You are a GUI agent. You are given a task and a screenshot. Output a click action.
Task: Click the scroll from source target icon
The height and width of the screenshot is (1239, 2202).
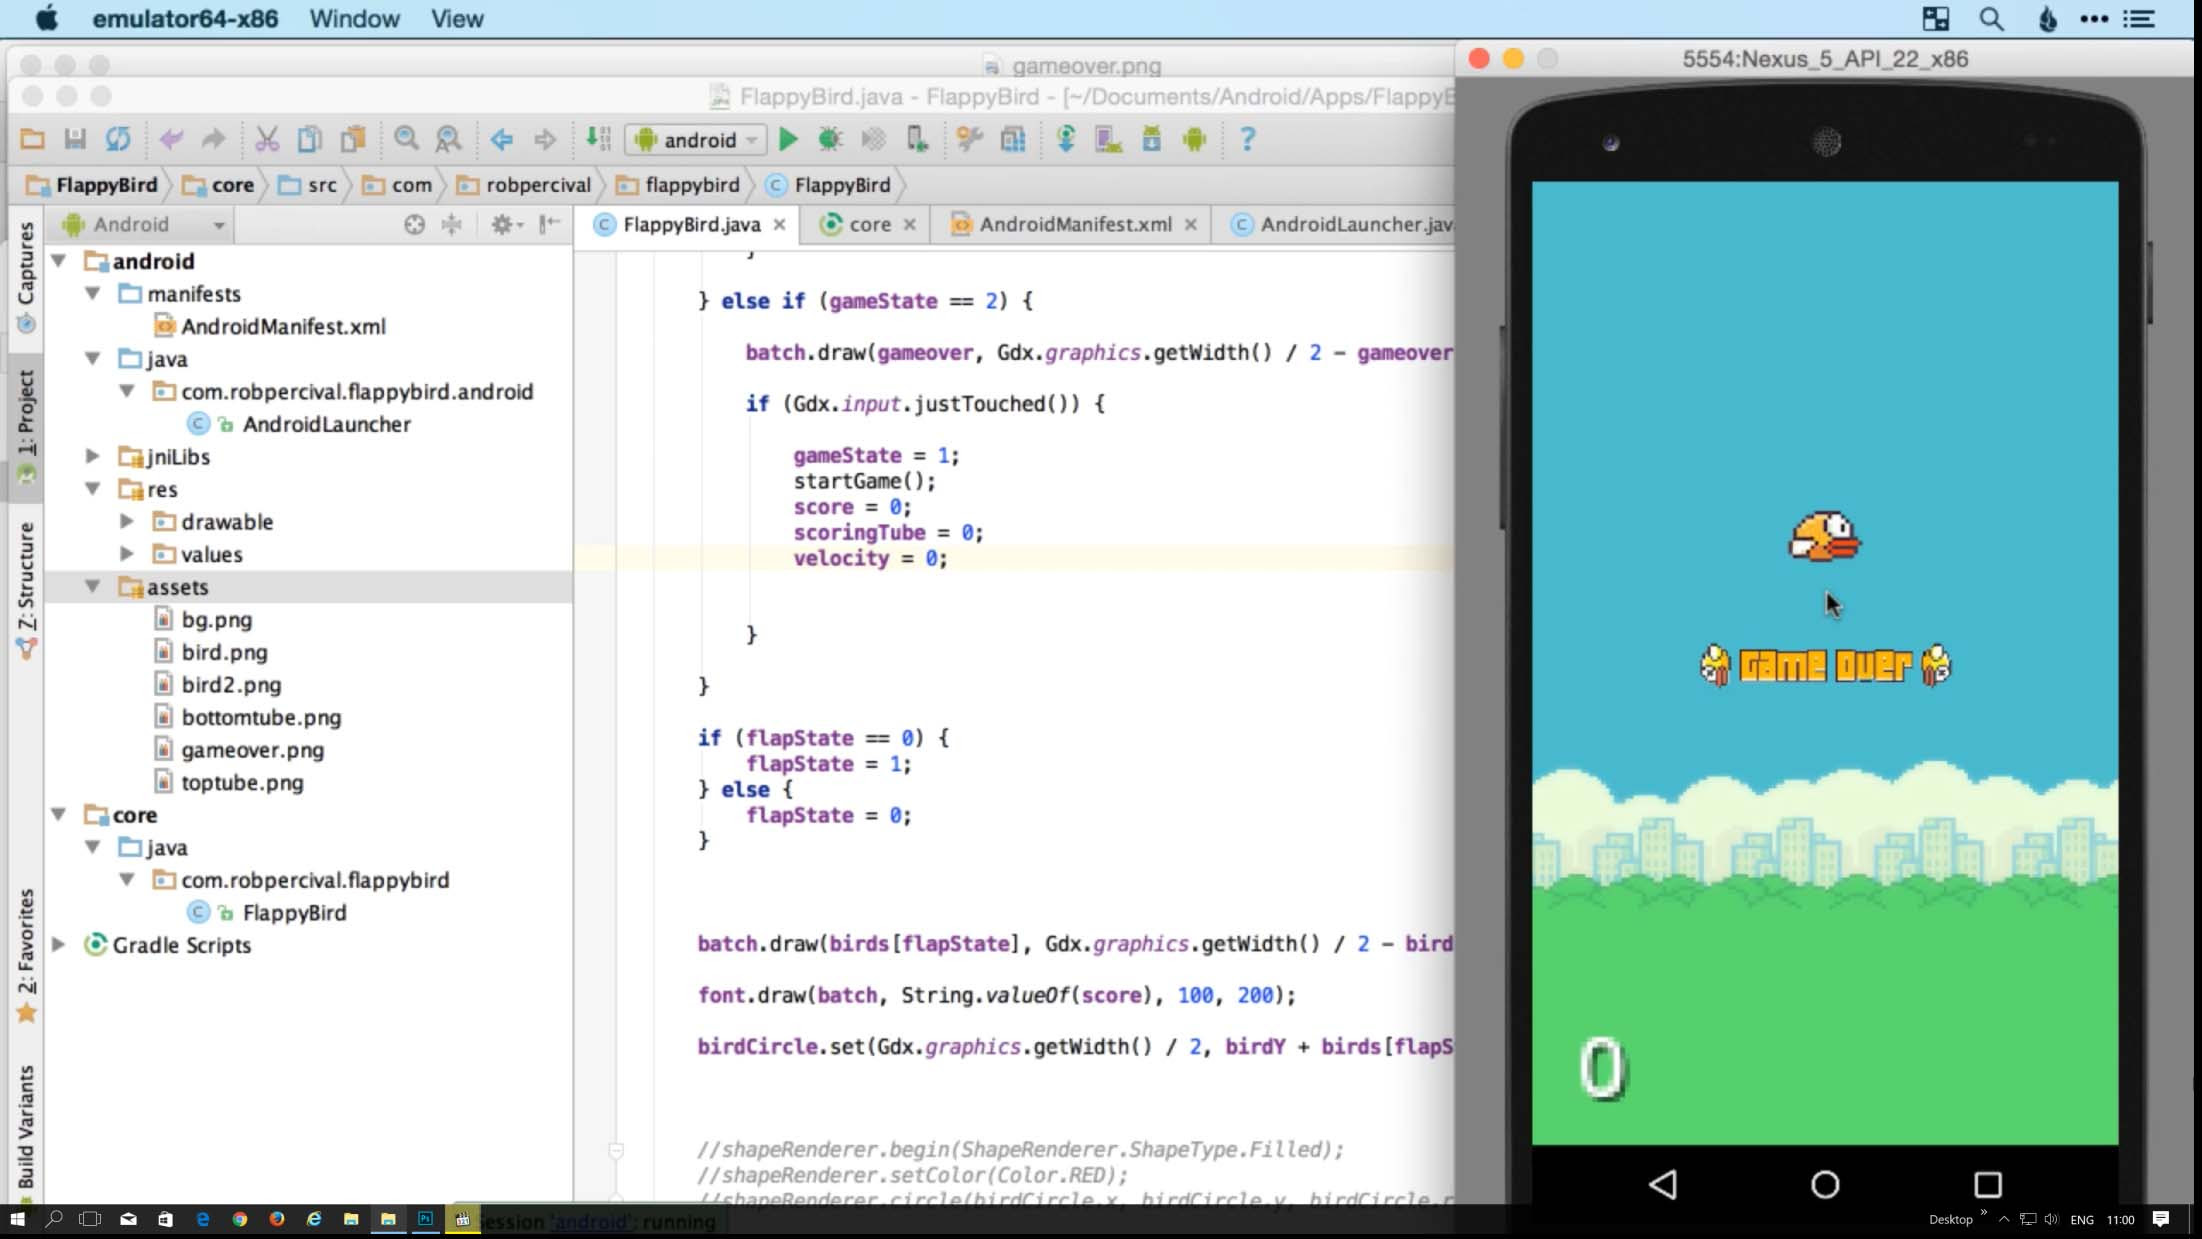click(414, 224)
